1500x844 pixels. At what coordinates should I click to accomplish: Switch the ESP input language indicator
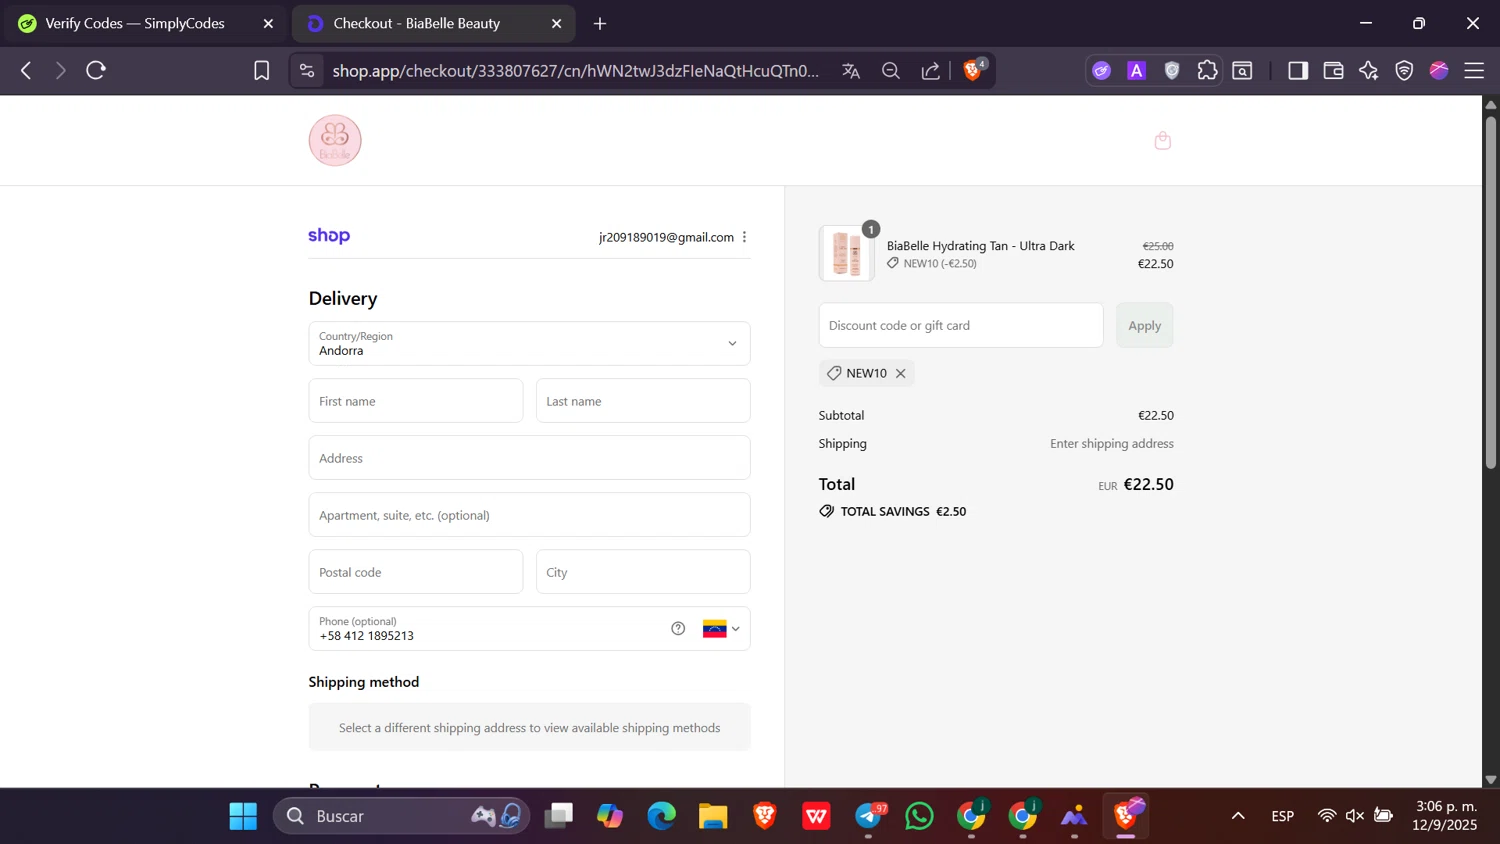(x=1283, y=816)
